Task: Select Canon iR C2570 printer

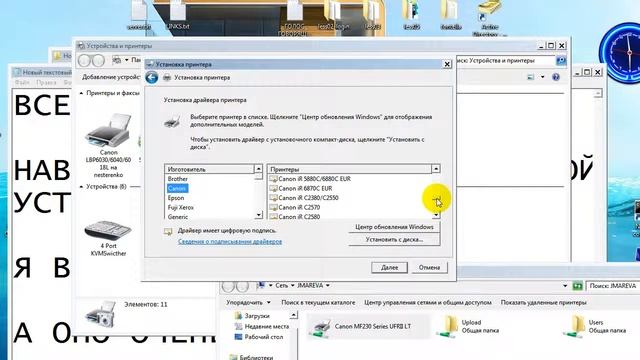Action: (x=295, y=207)
